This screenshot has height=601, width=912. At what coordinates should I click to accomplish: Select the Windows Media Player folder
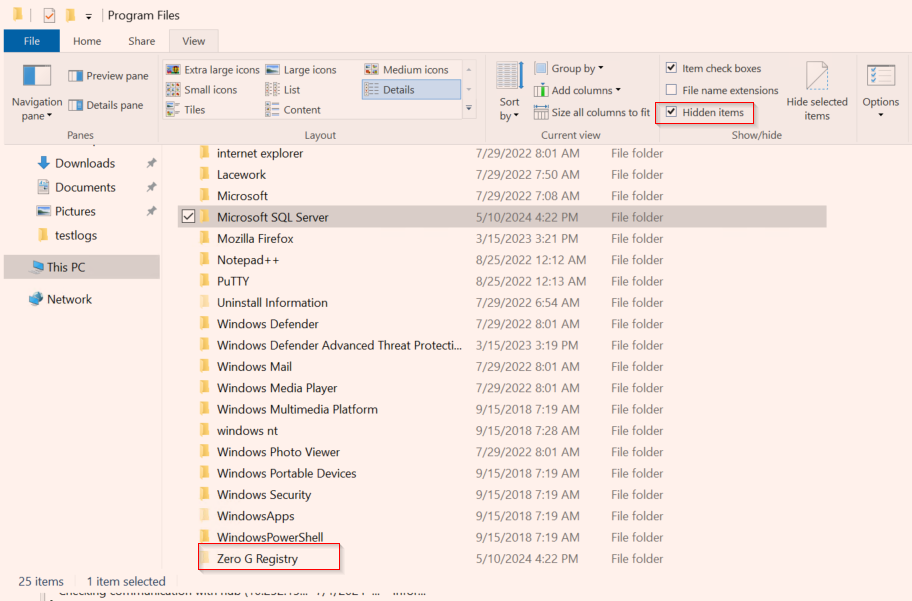click(277, 388)
